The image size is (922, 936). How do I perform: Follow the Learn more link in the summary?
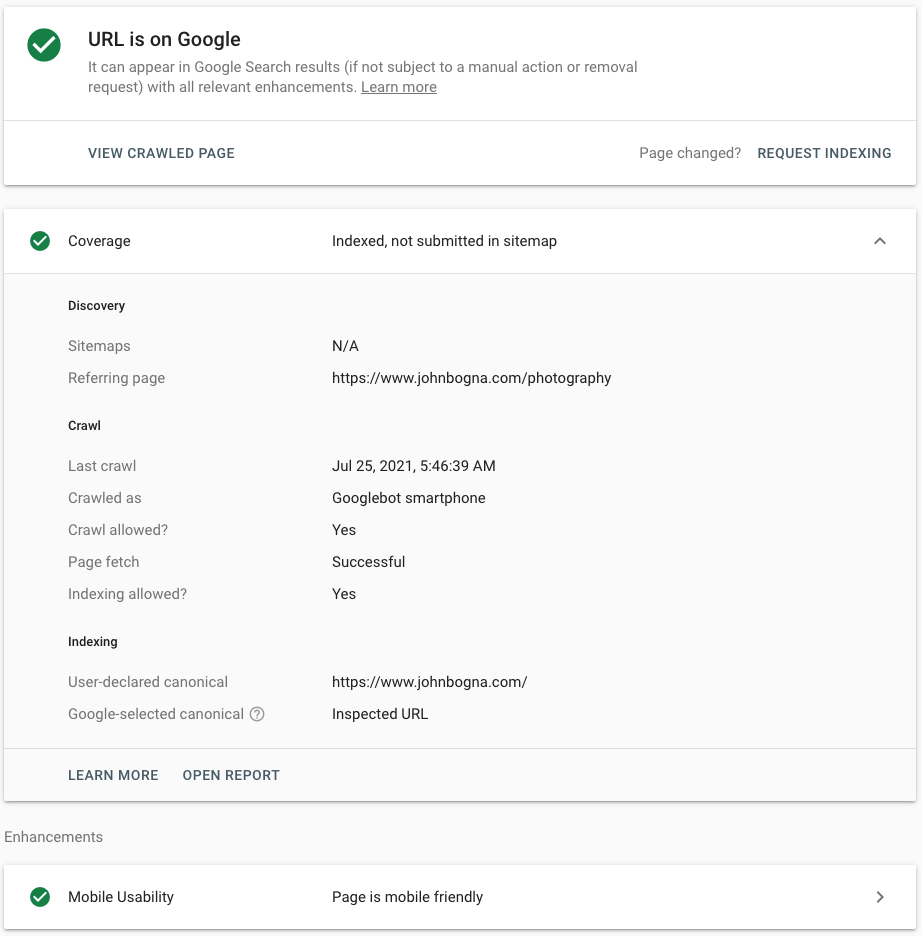(x=399, y=87)
